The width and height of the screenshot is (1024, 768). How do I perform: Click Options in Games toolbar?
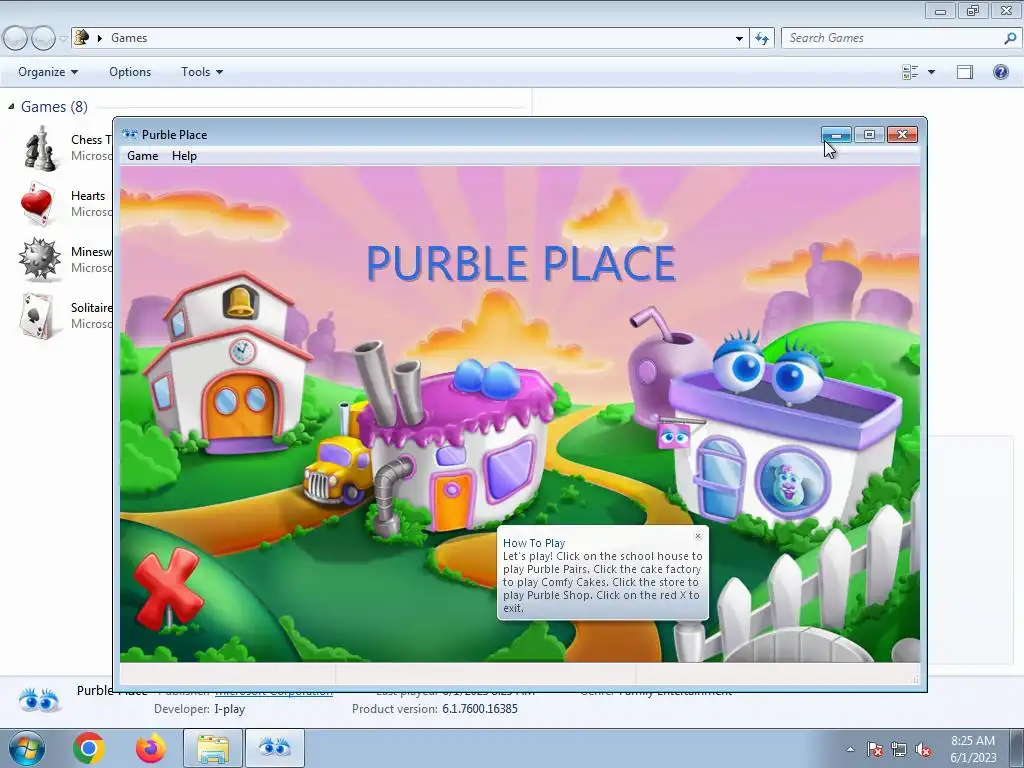(130, 72)
